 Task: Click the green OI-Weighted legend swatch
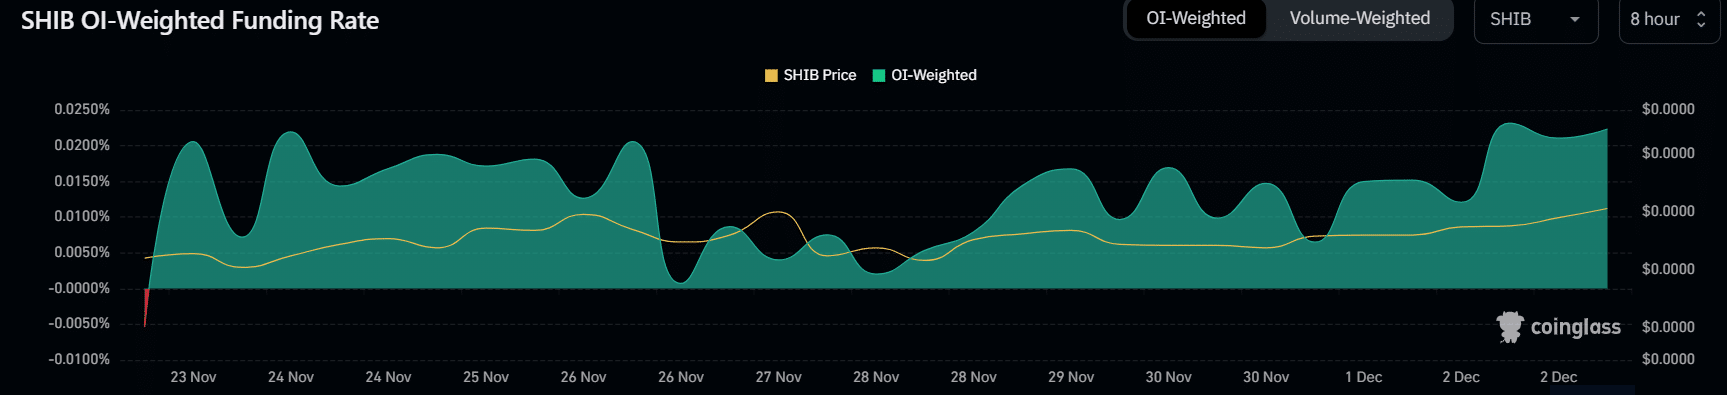(879, 75)
